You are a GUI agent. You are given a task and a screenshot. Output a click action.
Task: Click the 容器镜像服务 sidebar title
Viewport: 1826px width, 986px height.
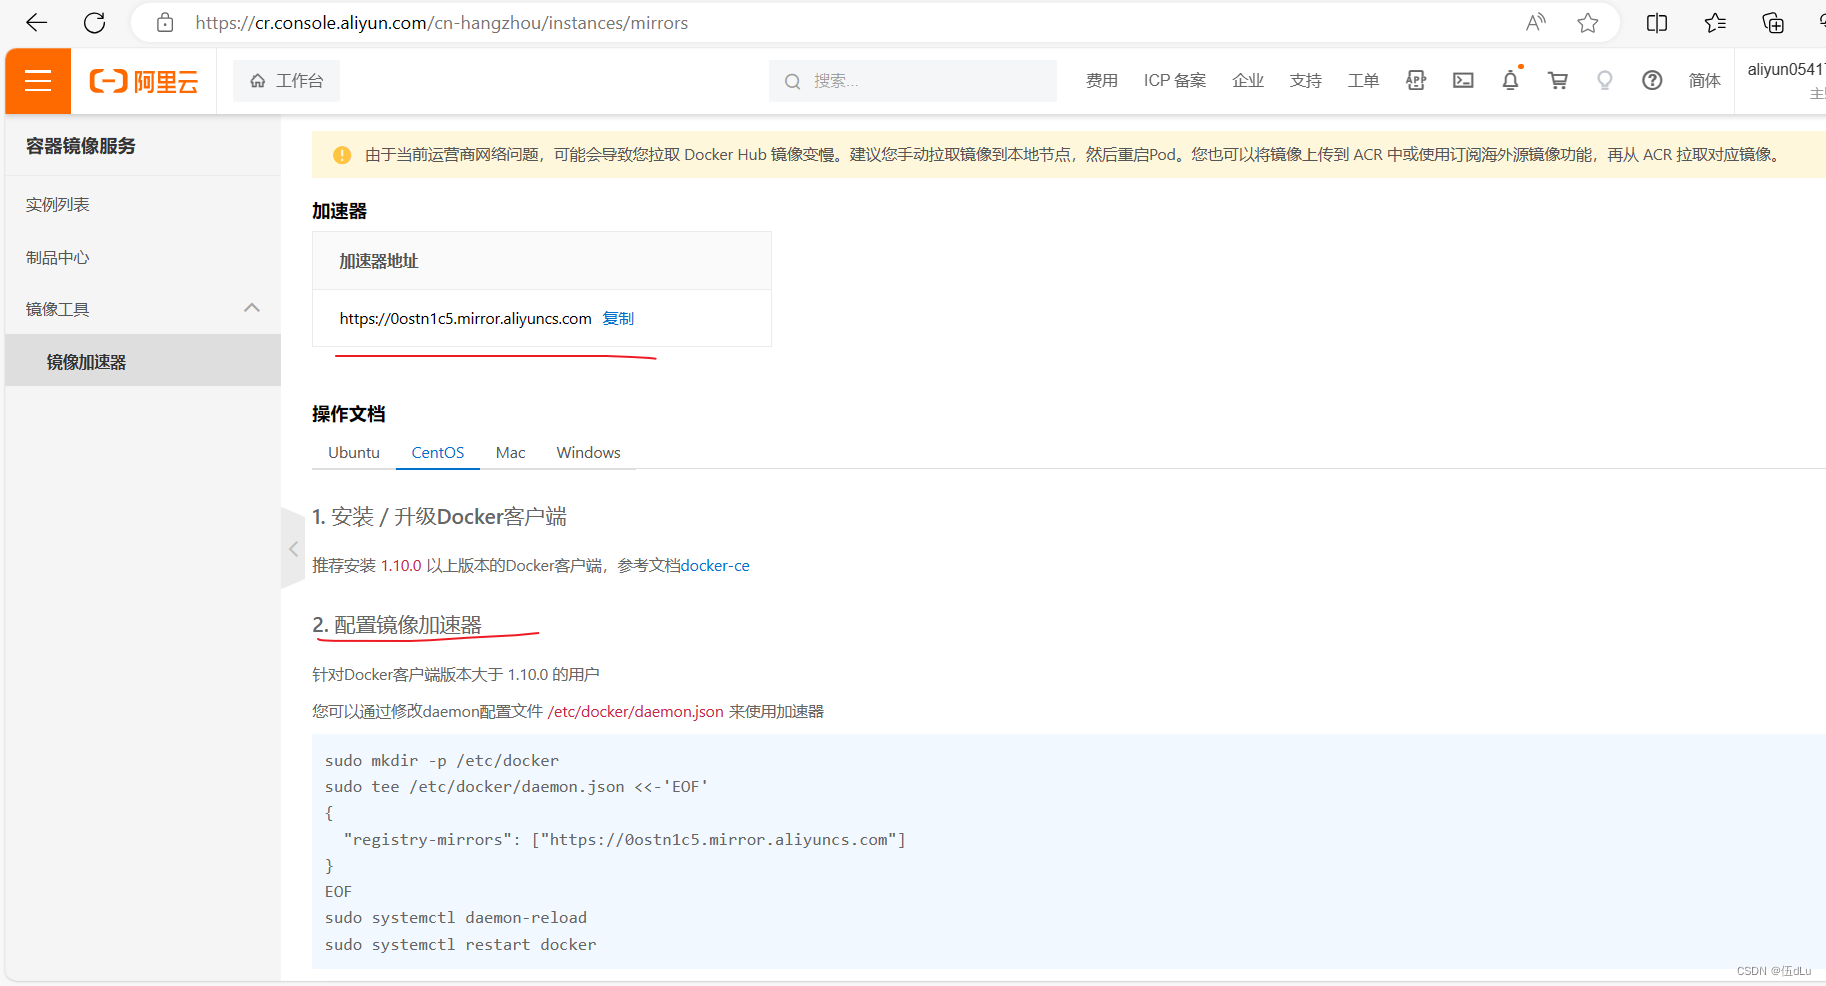(x=81, y=146)
